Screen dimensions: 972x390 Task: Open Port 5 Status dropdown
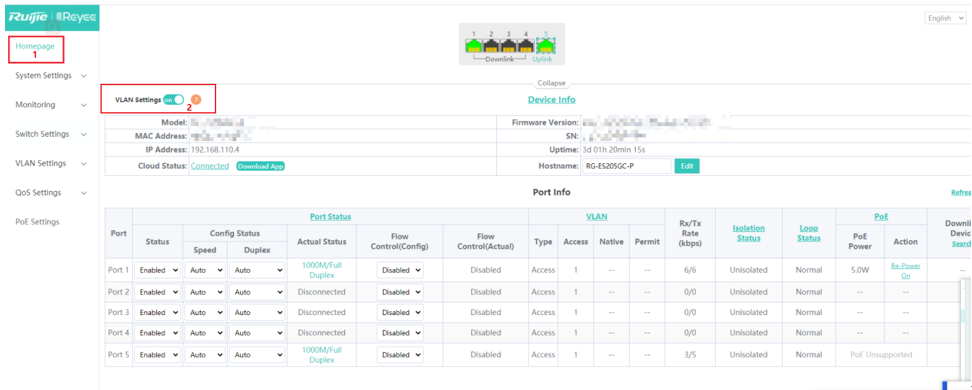pyautogui.click(x=157, y=355)
